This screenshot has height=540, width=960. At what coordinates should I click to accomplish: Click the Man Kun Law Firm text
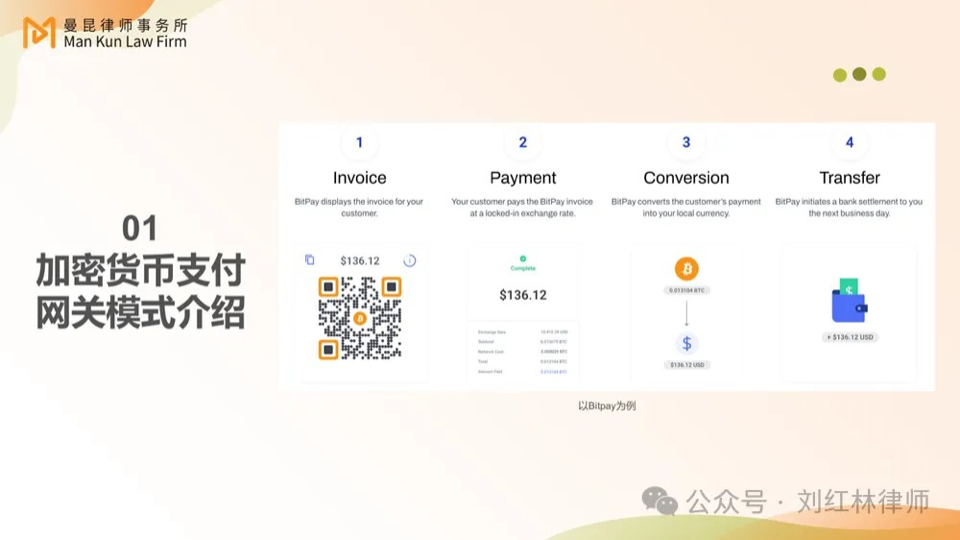click(x=125, y=42)
